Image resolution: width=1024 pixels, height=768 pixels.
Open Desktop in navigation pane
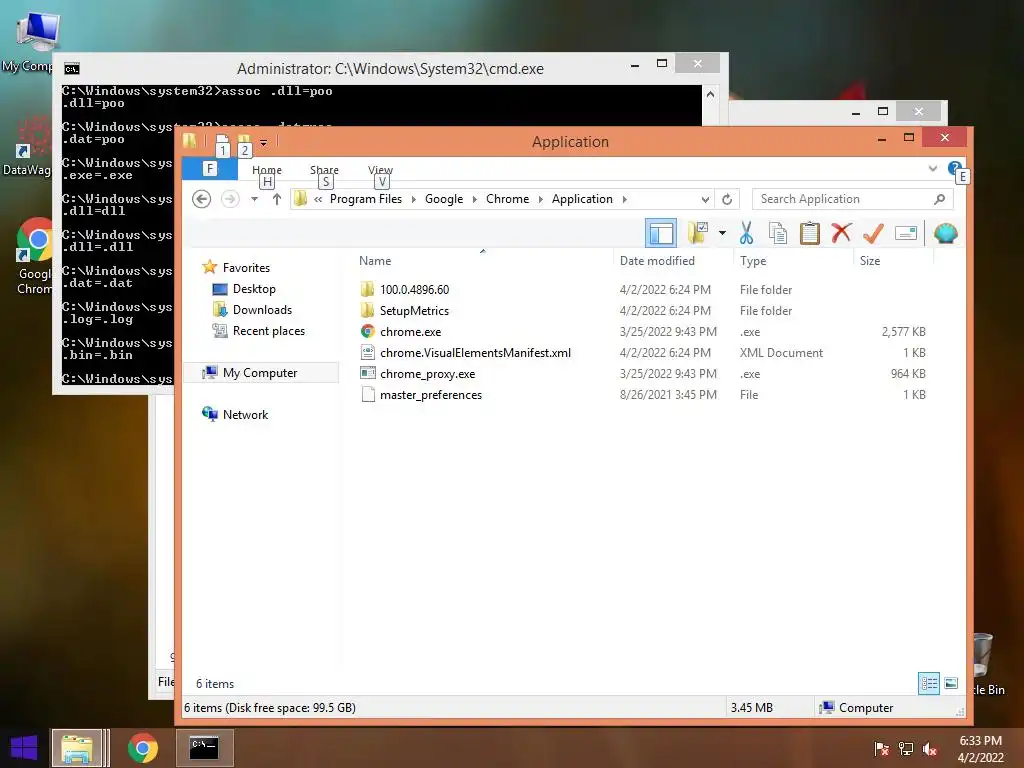pyautogui.click(x=254, y=289)
